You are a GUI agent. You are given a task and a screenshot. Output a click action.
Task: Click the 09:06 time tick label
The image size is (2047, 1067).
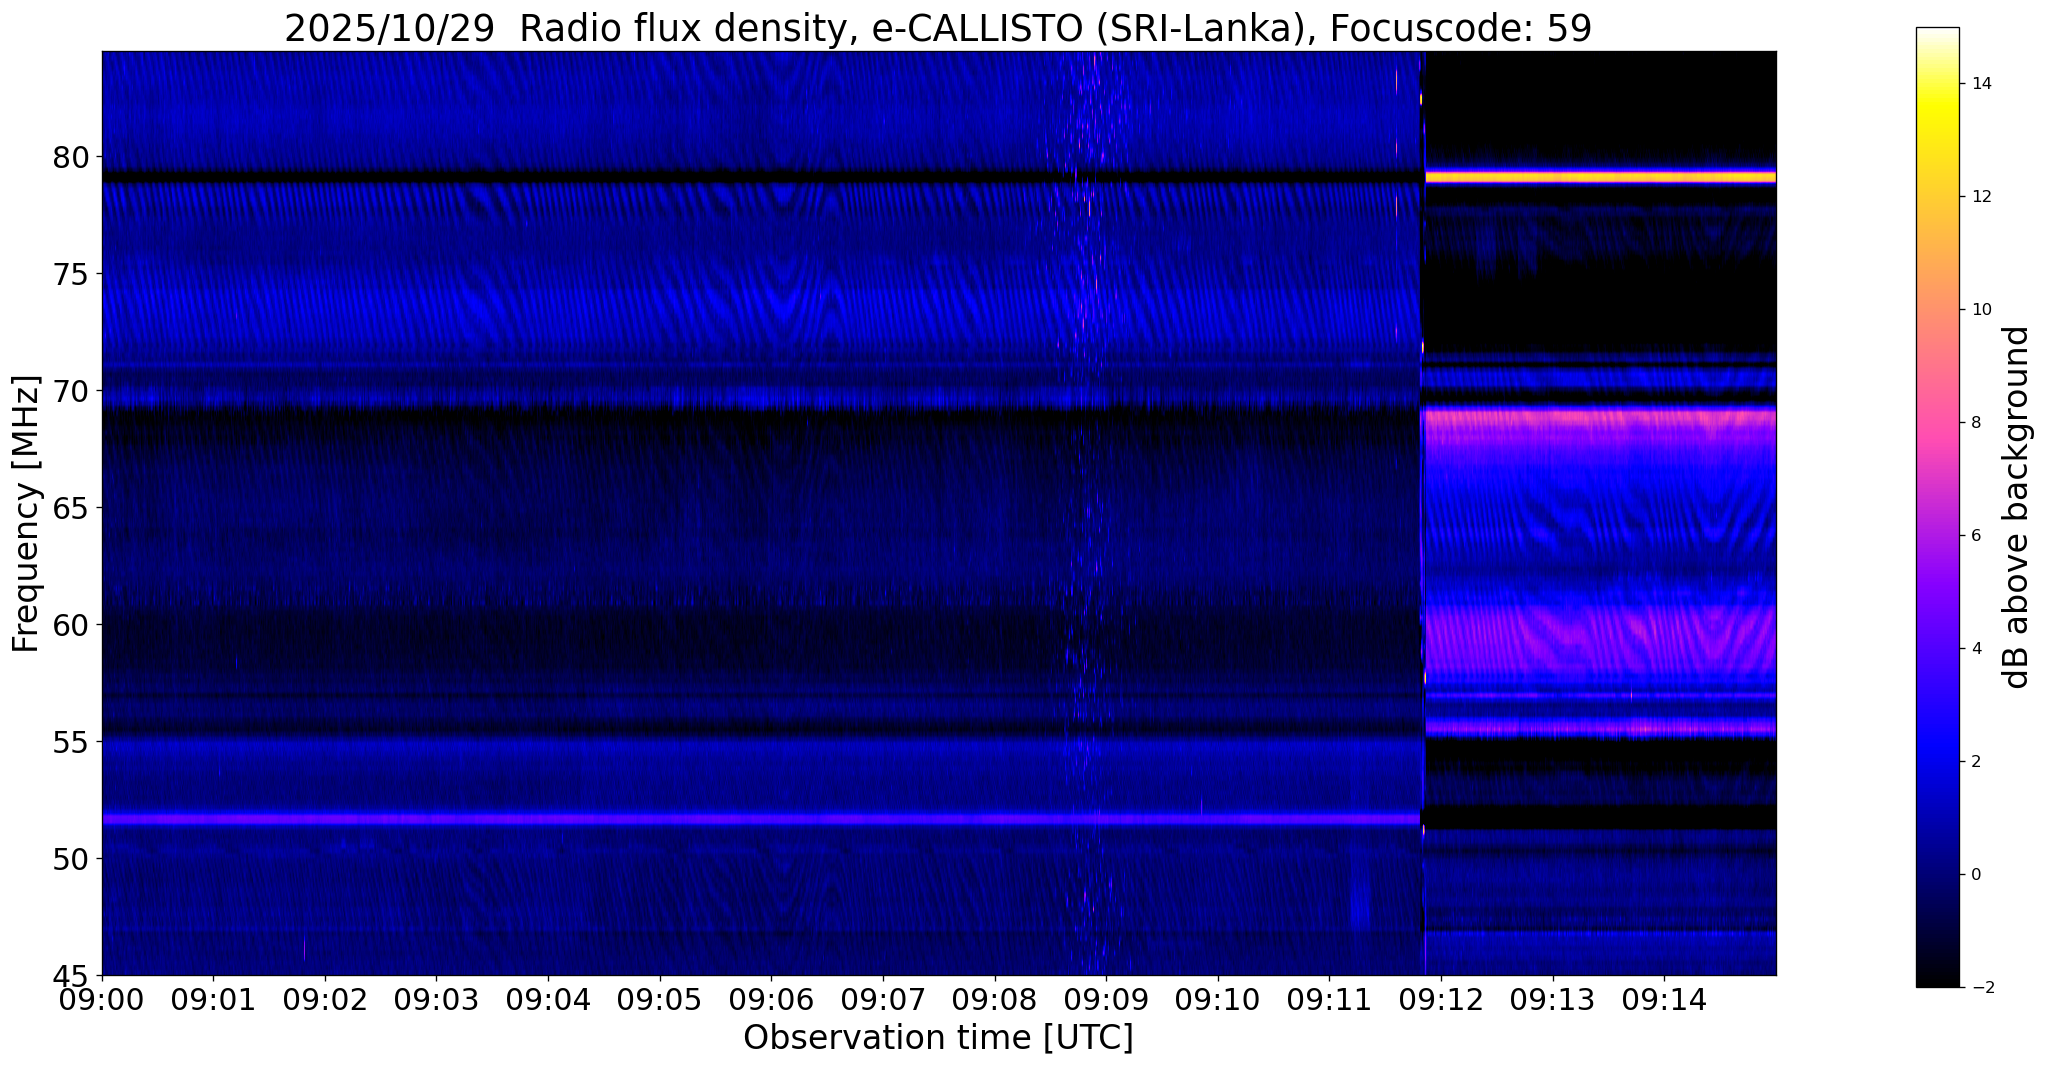(x=771, y=999)
